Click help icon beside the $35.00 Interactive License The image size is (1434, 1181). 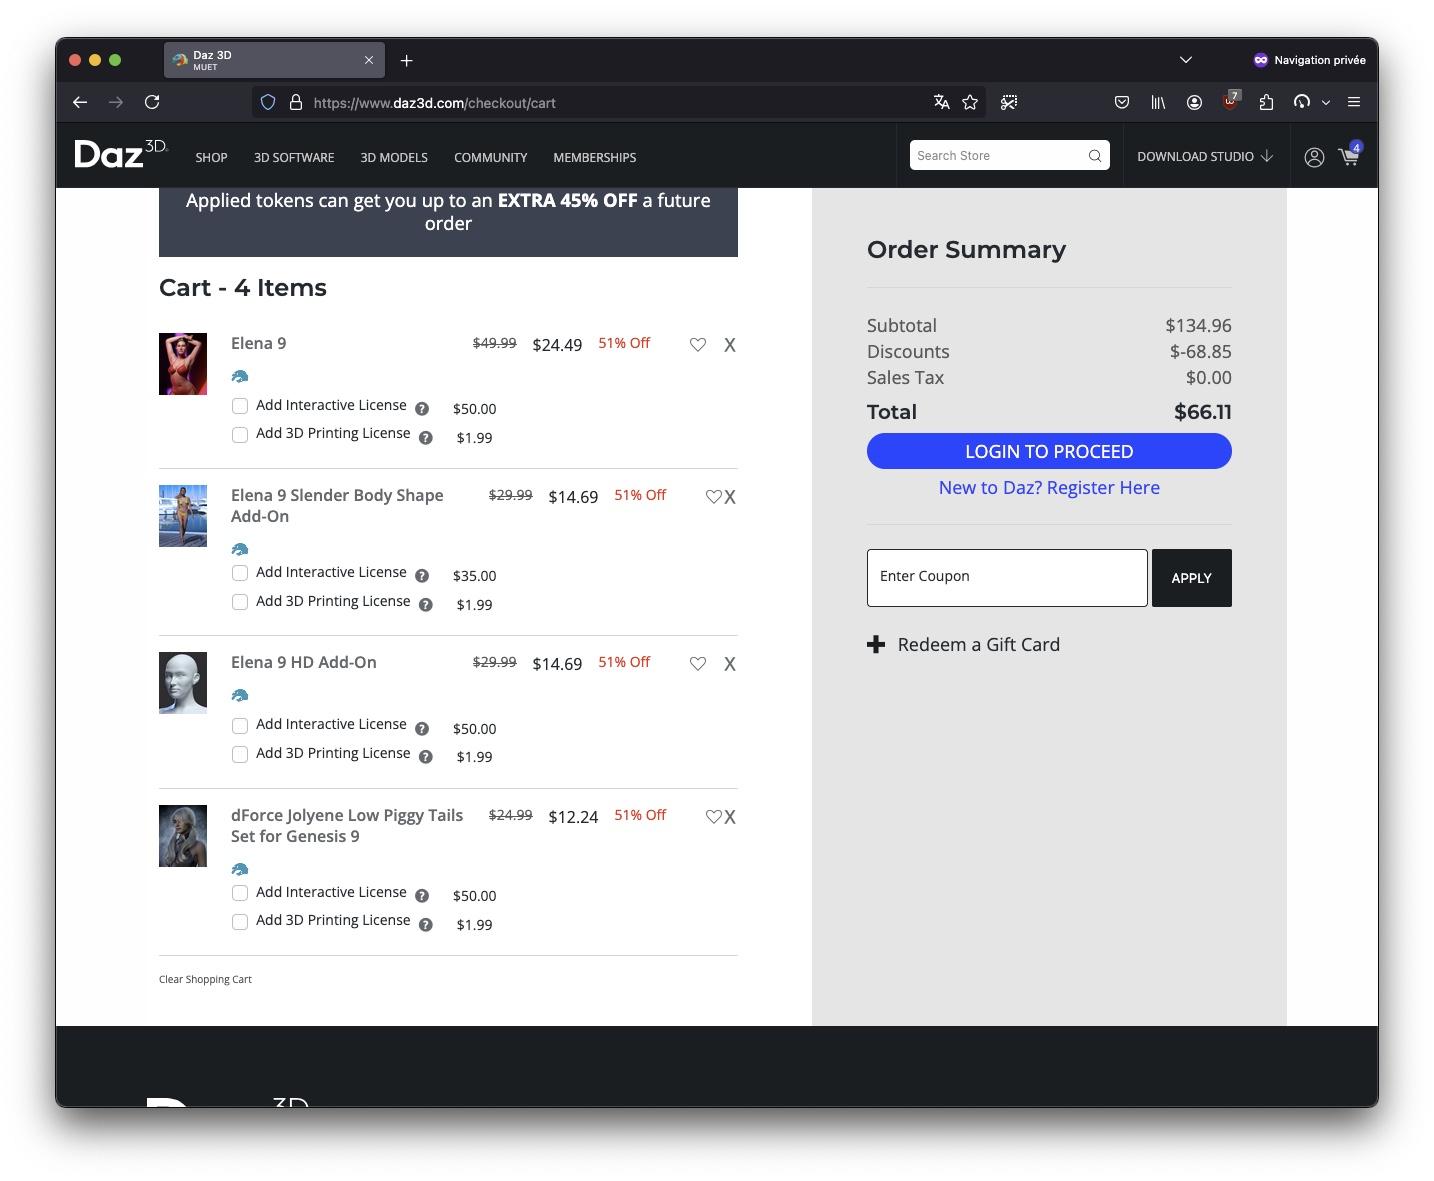[x=422, y=576]
